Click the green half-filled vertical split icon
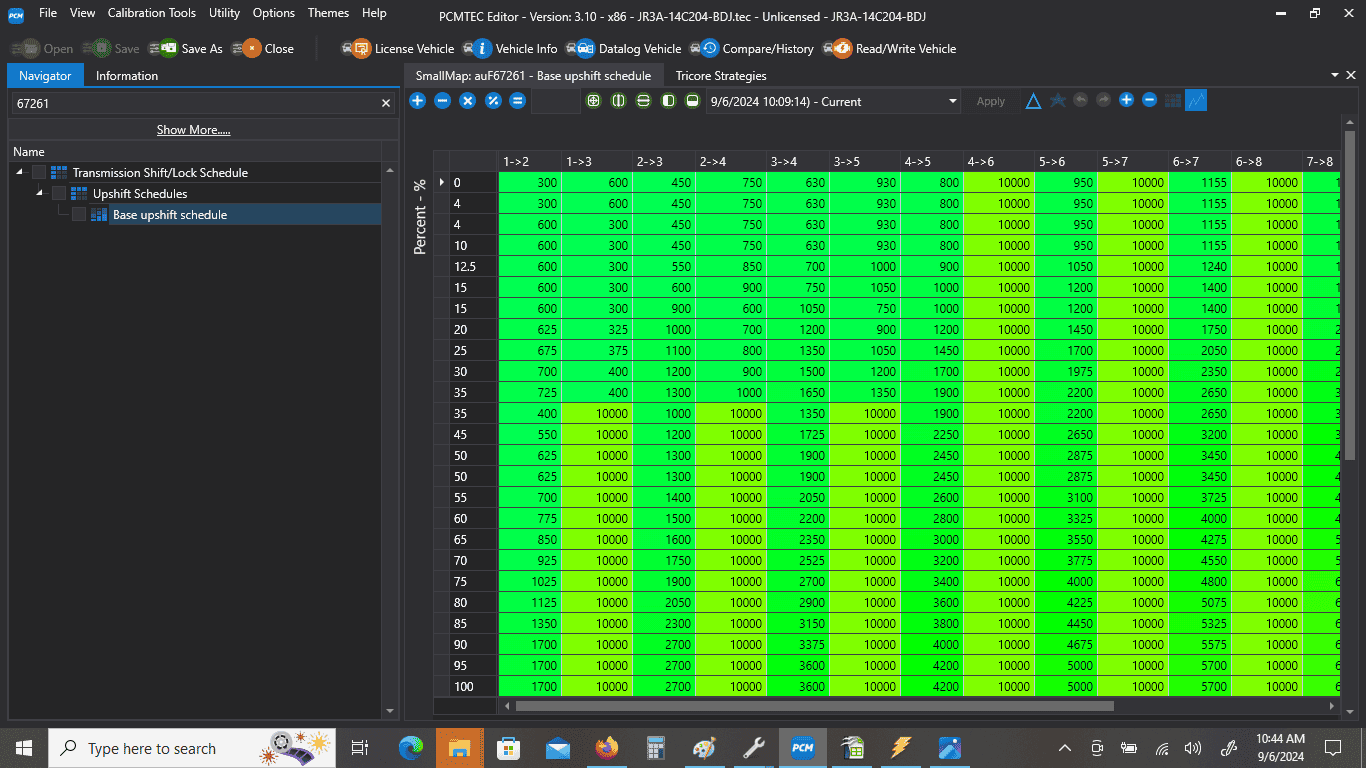The image size is (1366, 768). click(x=668, y=101)
